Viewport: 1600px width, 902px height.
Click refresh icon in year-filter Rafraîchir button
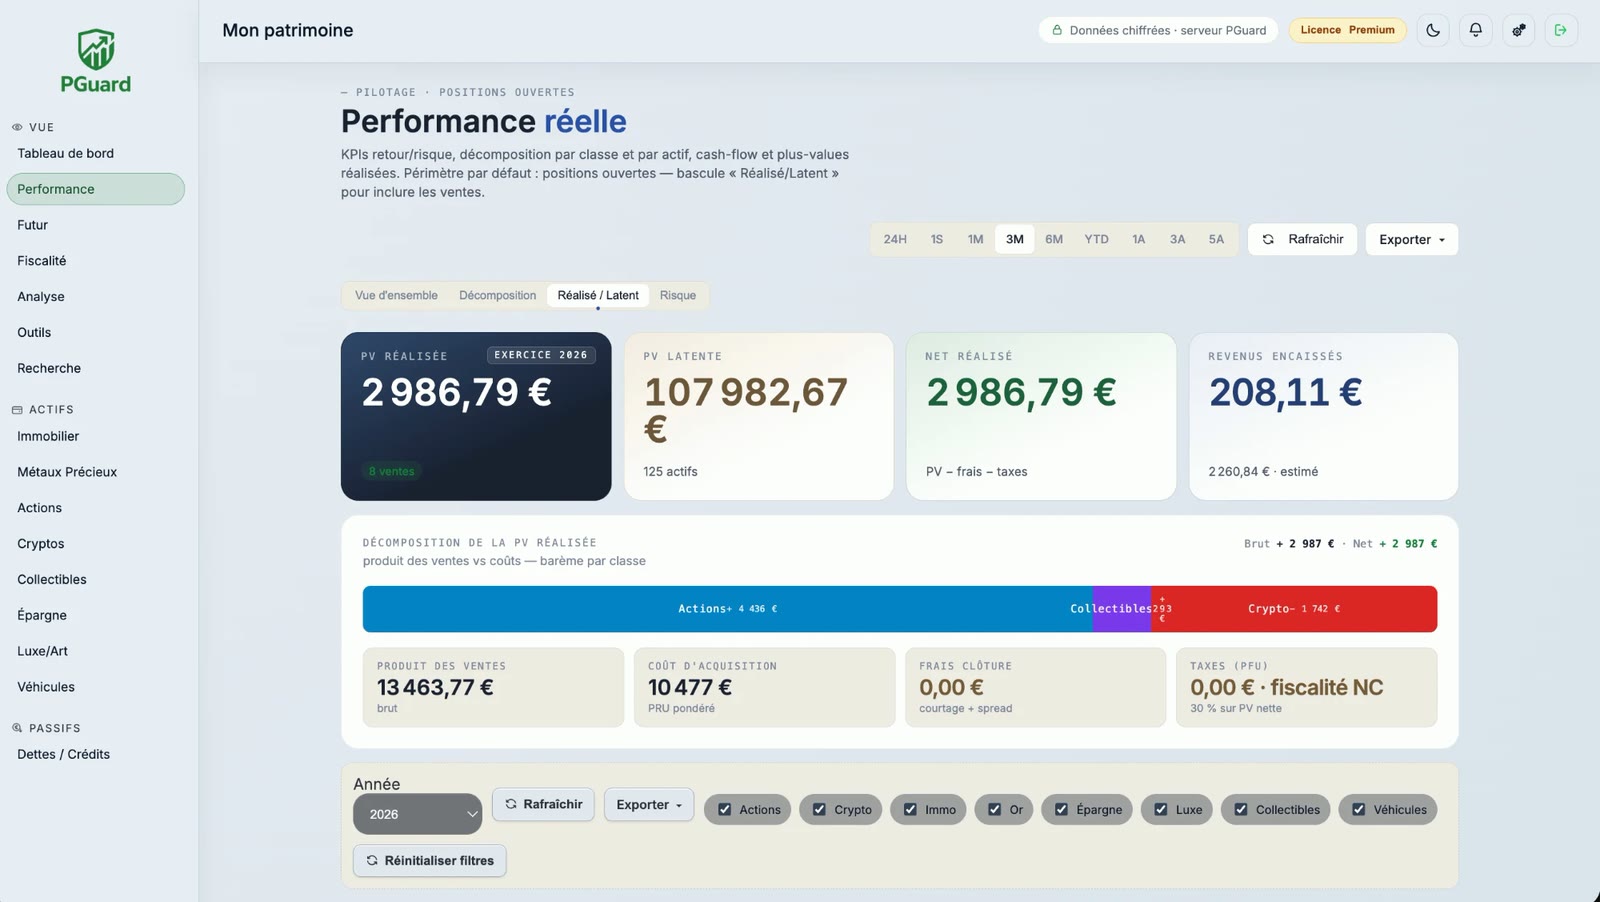click(x=511, y=804)
